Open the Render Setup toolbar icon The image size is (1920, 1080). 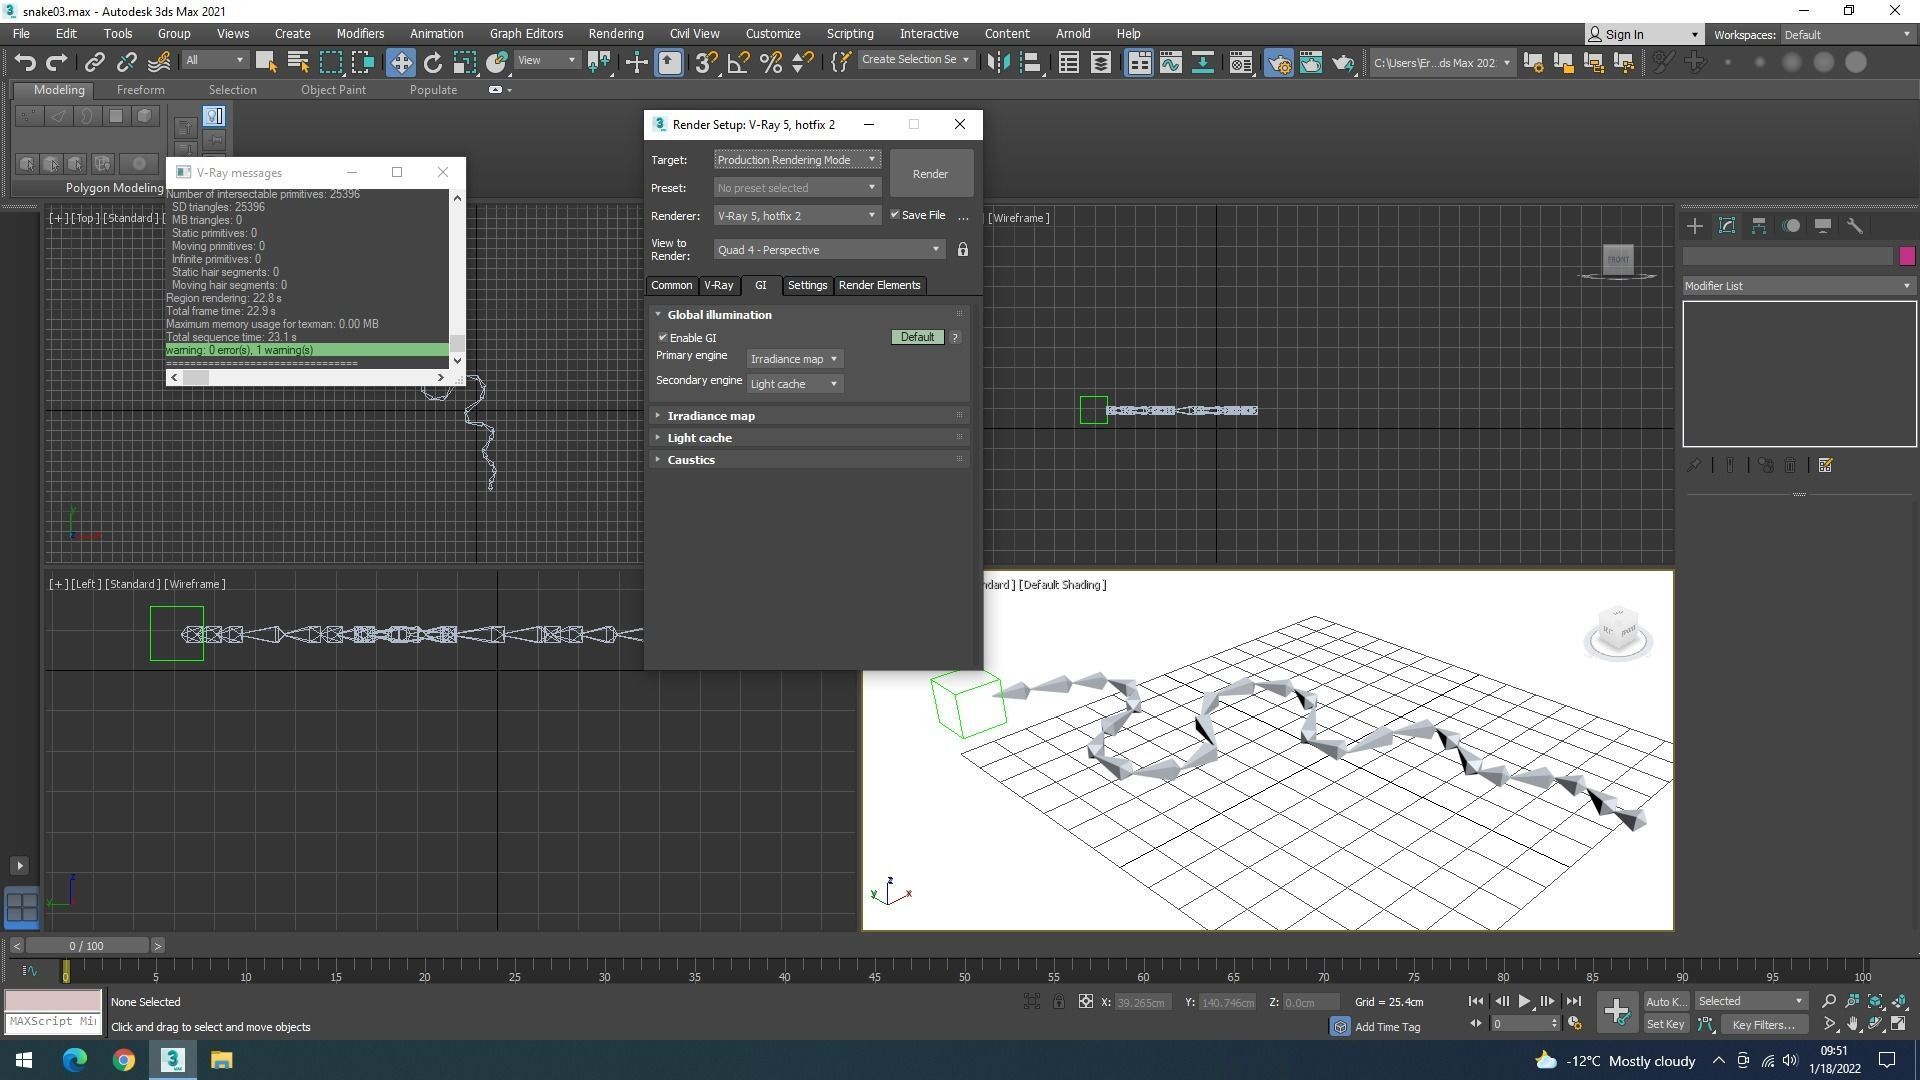[x=1279, y=62]
